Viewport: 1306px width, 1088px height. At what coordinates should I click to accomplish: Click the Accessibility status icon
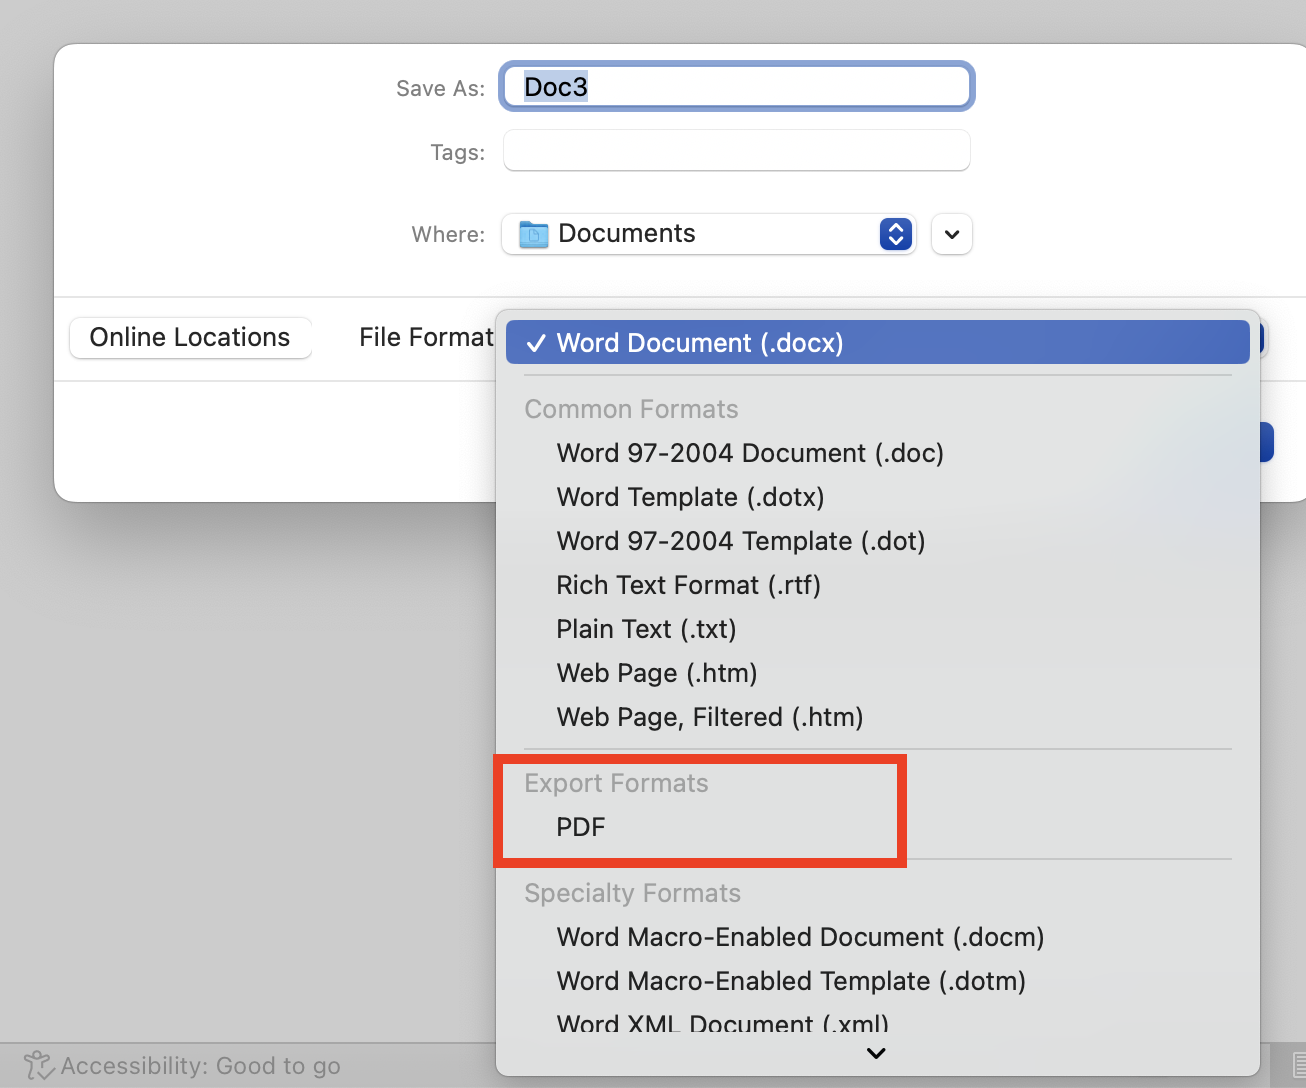(x=39, y=1065)
